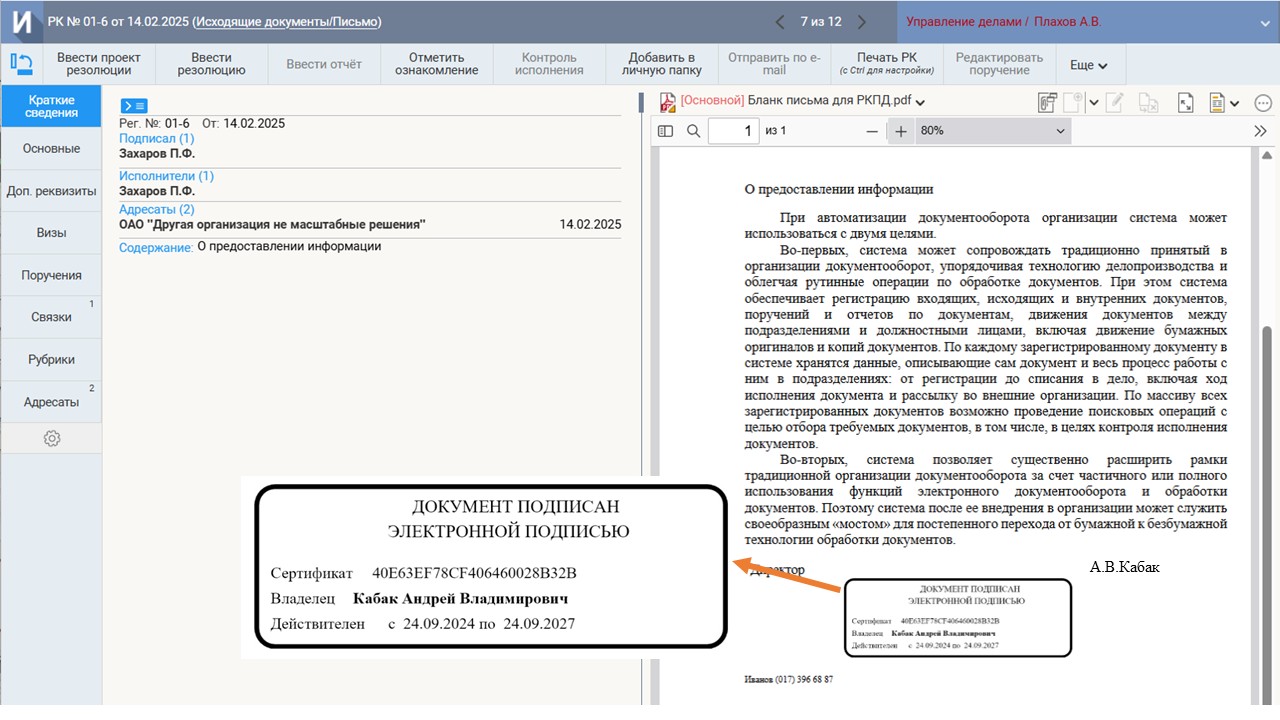Toggle the PDF sidebar panel icon
The width and height of the screenshot is (1280, 720).
[x=666, y=131]
